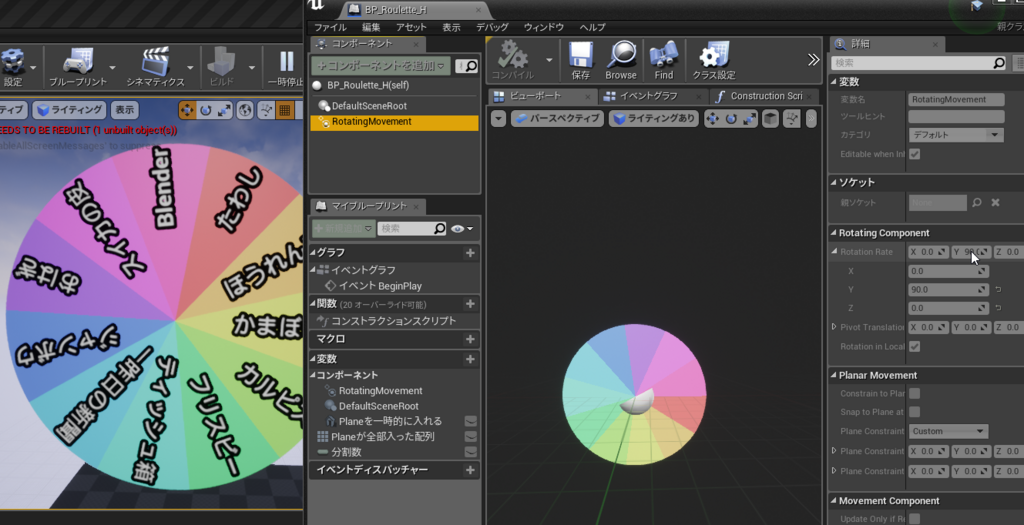
Task: Click the Find binoculars icon
Action: pos(664,56)
